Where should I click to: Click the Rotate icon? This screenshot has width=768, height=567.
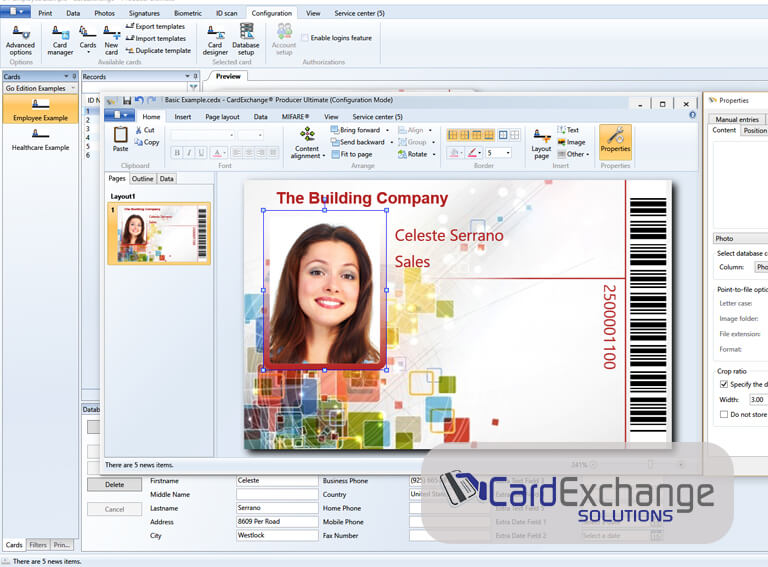click(402, 154)
